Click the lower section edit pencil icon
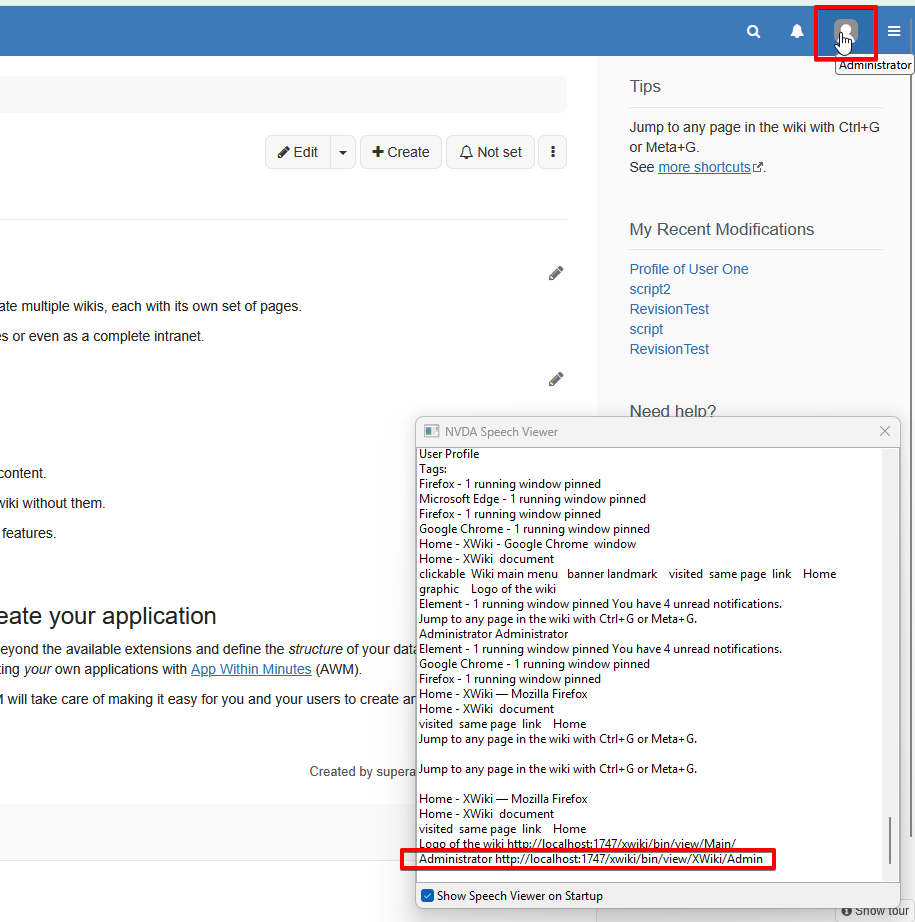The image size is (915, 922). pos(556,379)
